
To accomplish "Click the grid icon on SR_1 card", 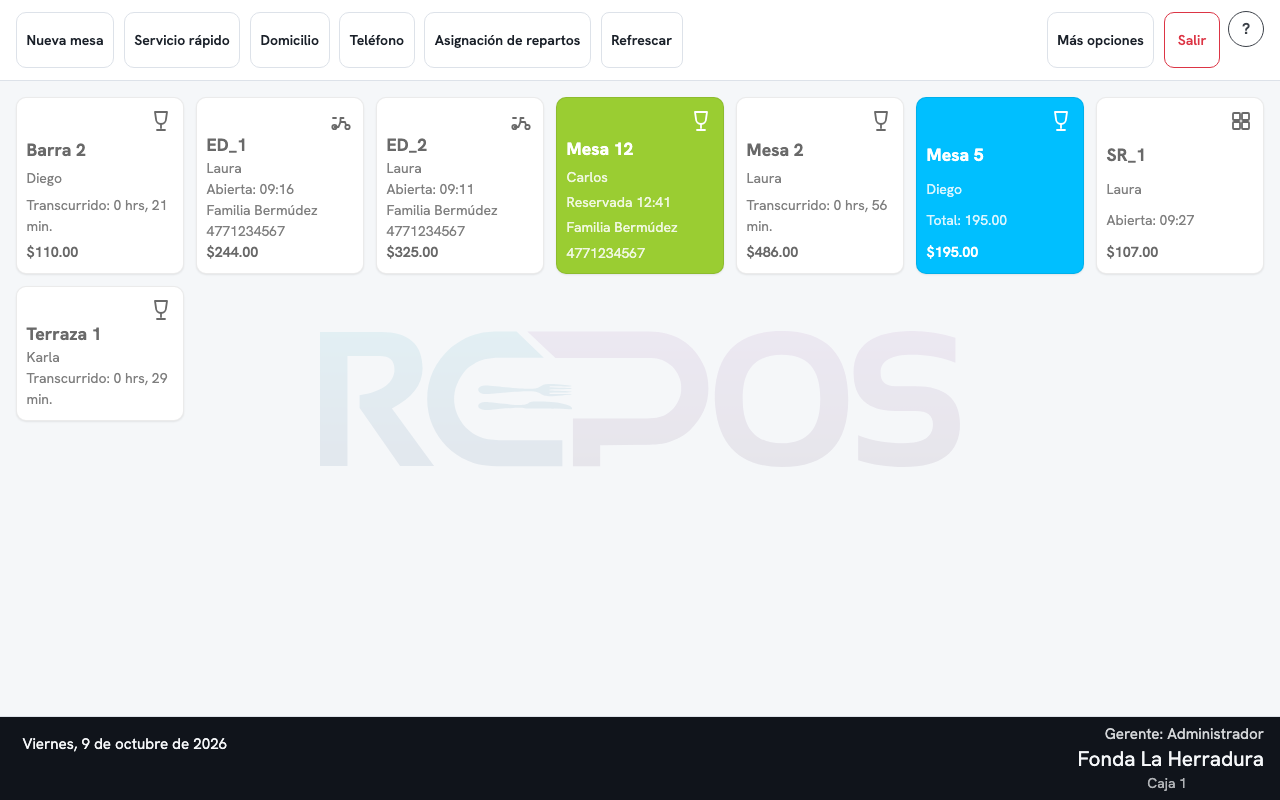I will point(1241,121).
